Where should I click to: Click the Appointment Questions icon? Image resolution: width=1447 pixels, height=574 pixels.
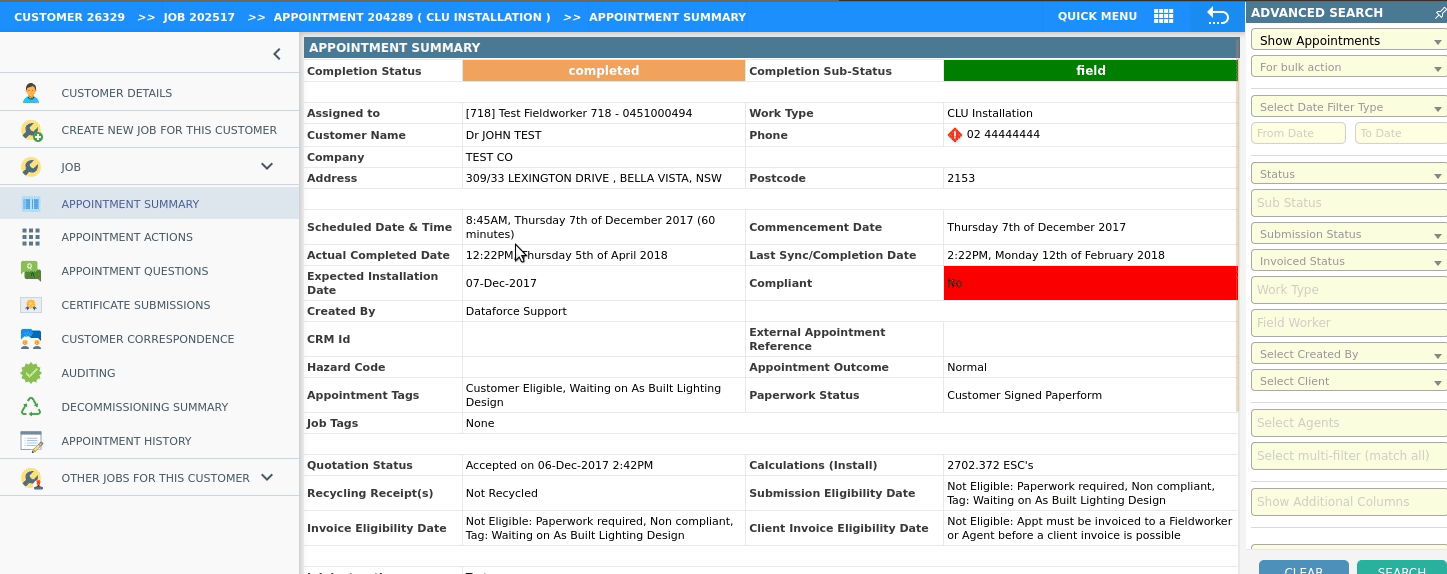(x=31, y=271)
